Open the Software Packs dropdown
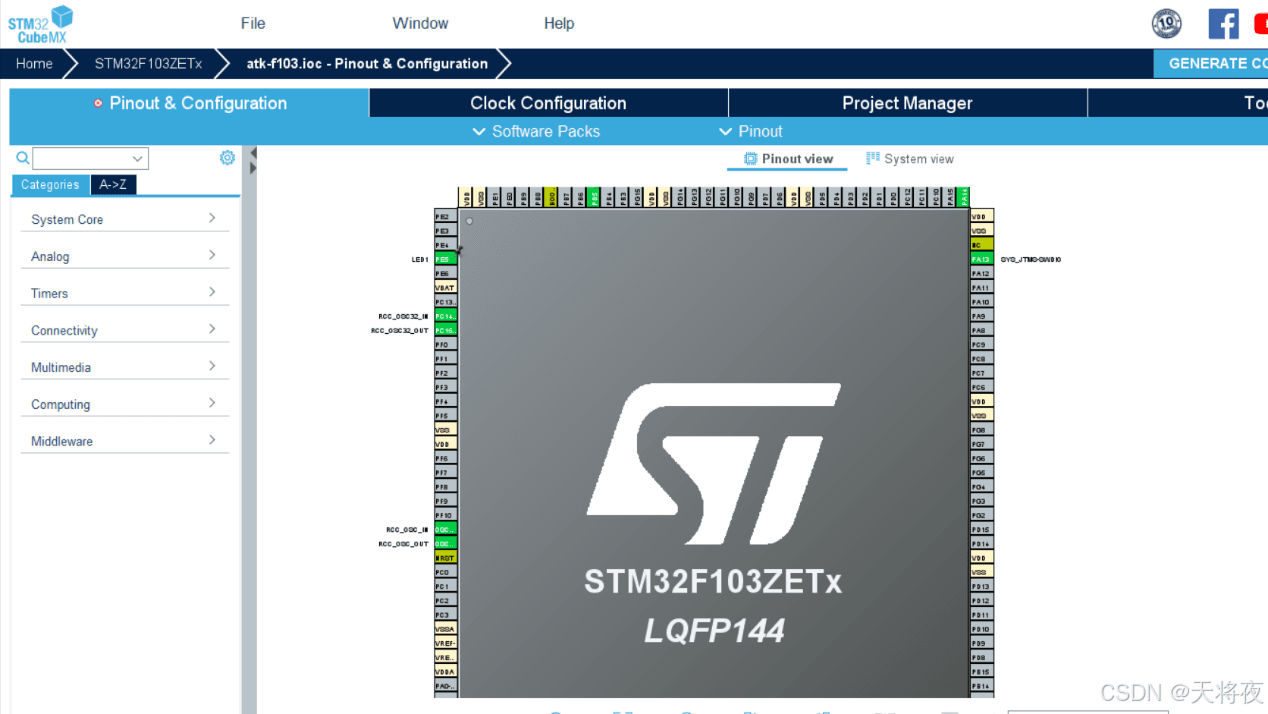1268x714 pixels. pos(536,131)
